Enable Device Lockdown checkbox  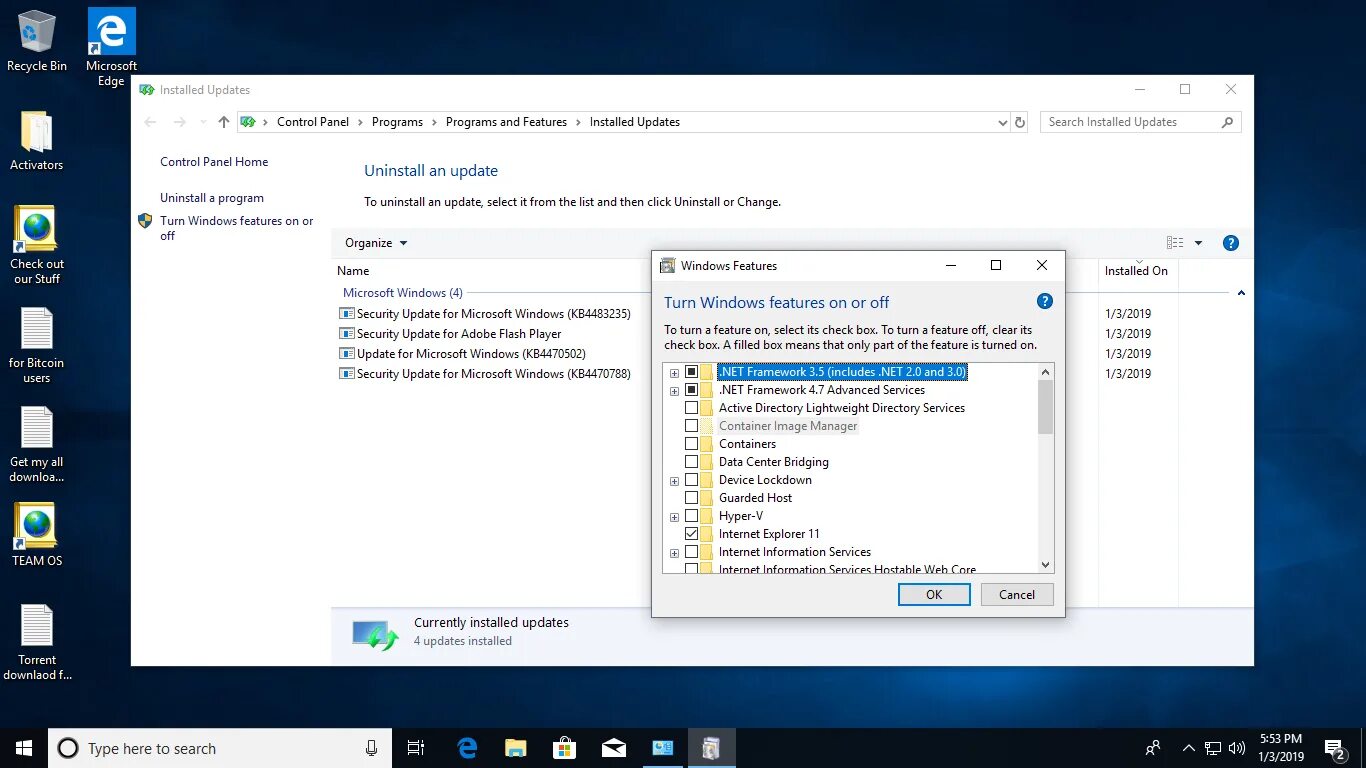click(691, 480)
